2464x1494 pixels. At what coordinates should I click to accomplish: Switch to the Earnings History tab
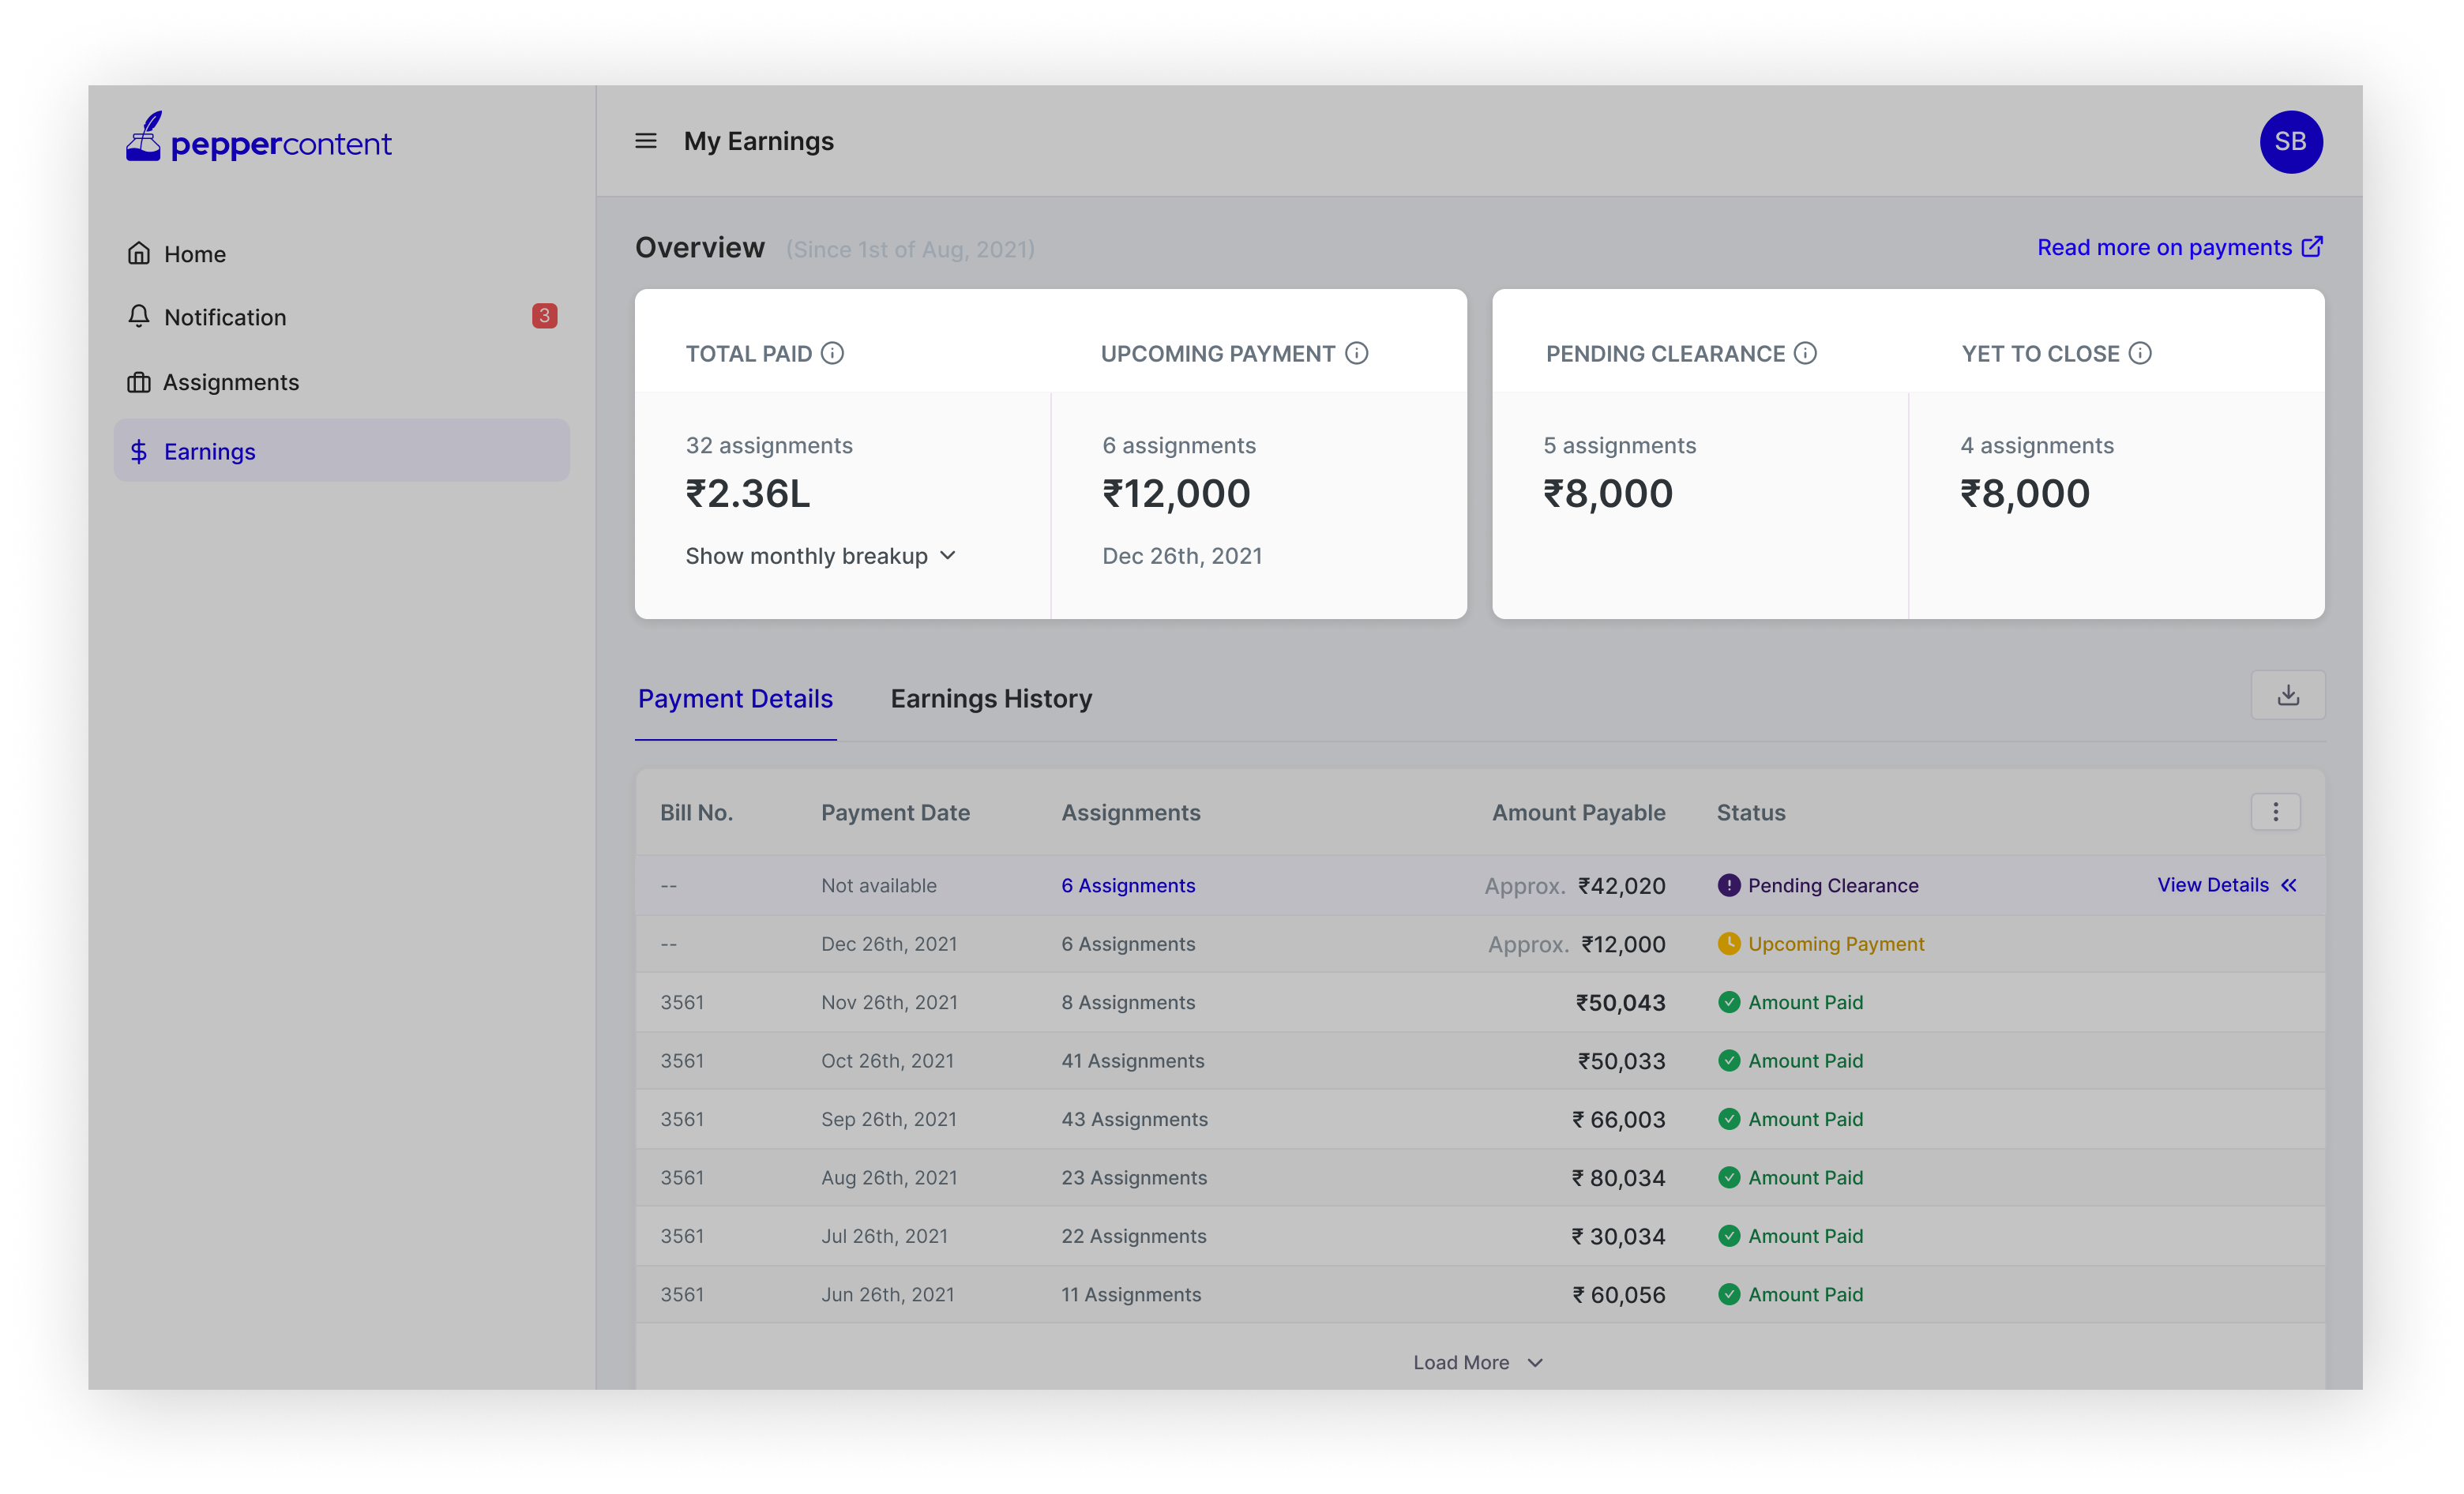click(x=991, y=698)
